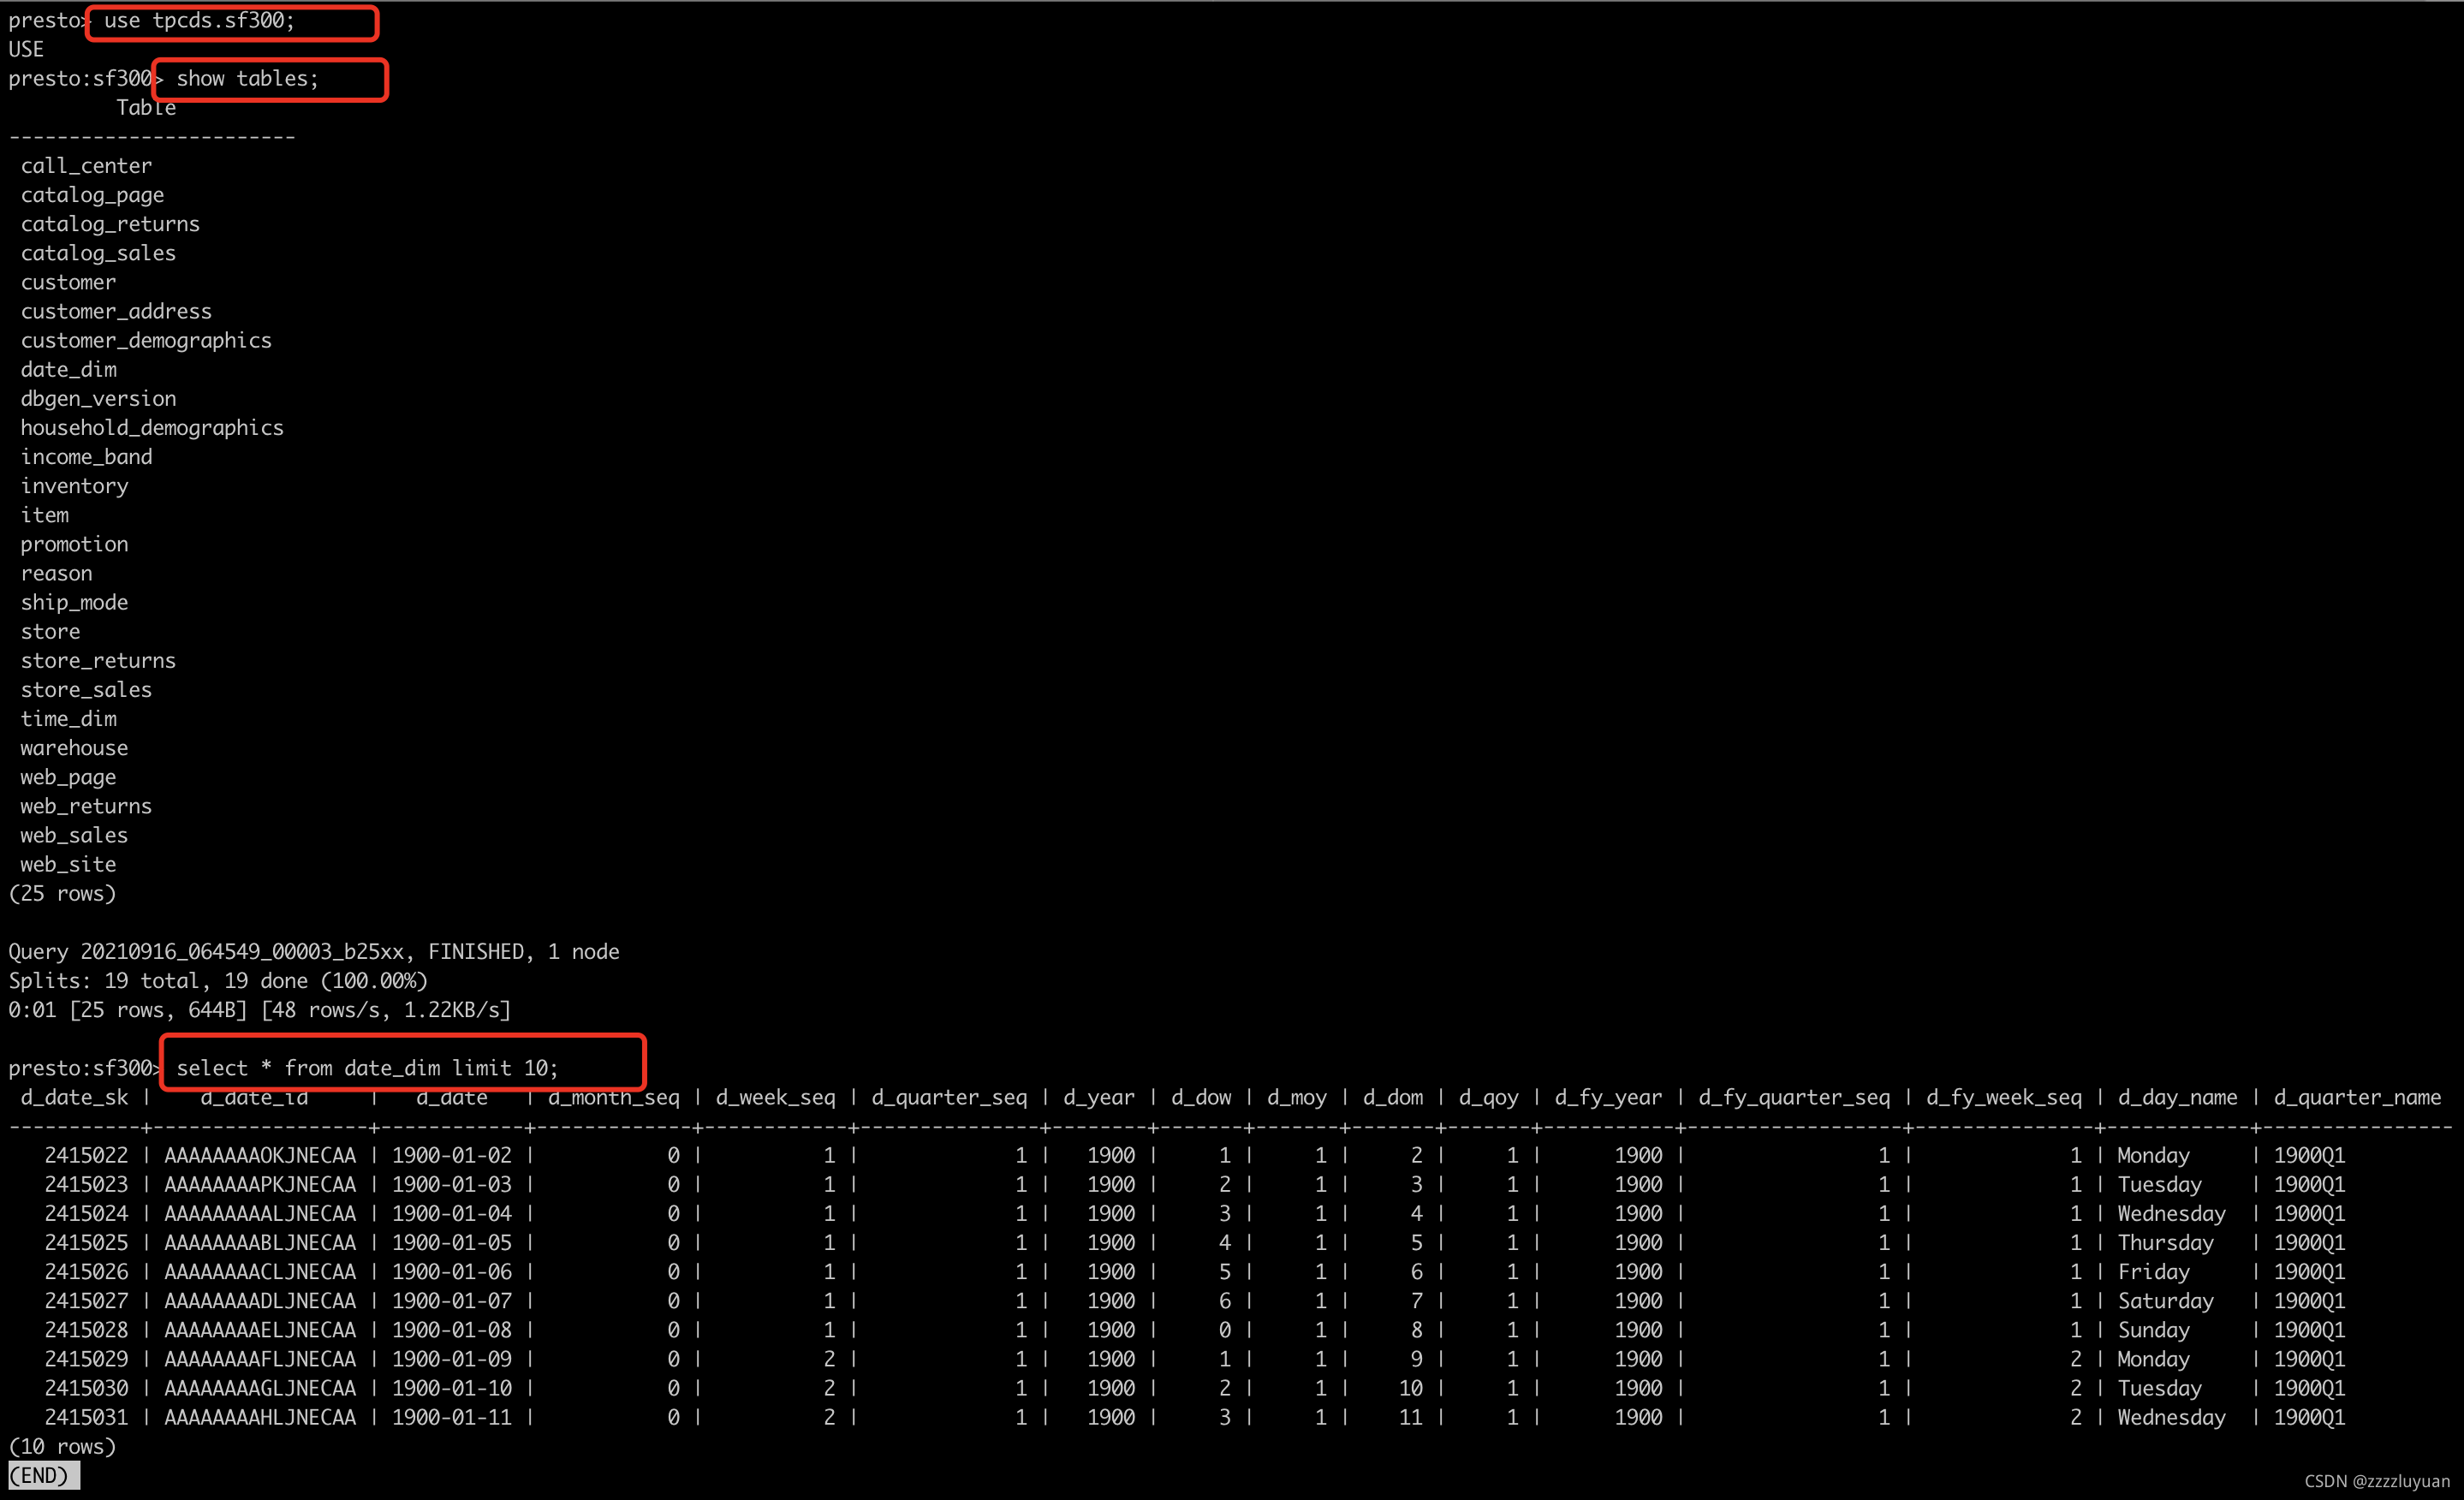Click the call_center table name
The width and height of the screenshot is (2464, 1500).
click(x=86, y=165)
